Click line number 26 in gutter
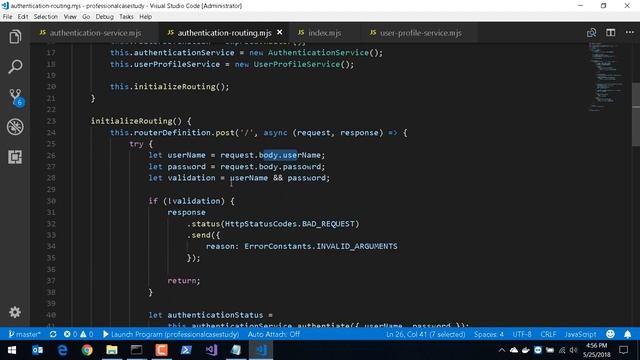Screen dimensions: 640x360 point(51,155)
